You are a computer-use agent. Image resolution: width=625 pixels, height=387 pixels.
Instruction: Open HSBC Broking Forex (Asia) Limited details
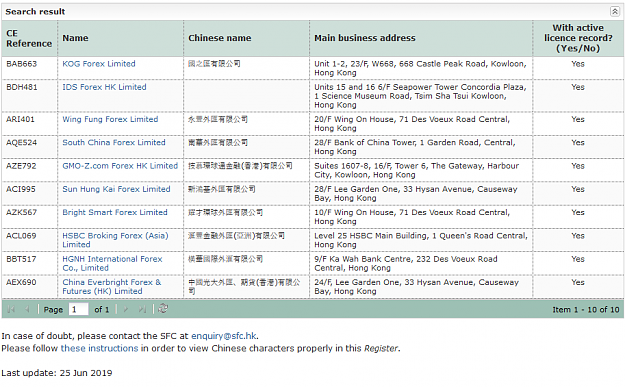(x=116, y=240)
